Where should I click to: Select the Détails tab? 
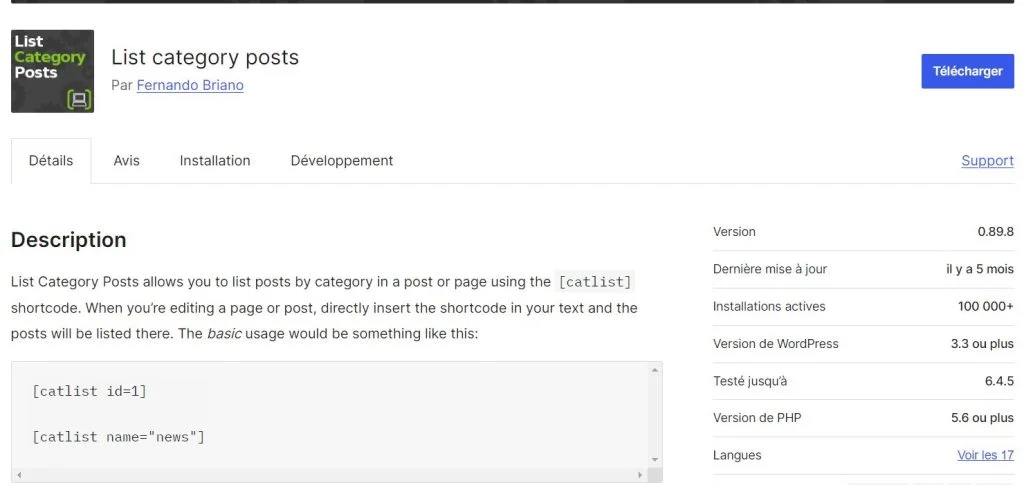tap(51, 161)
